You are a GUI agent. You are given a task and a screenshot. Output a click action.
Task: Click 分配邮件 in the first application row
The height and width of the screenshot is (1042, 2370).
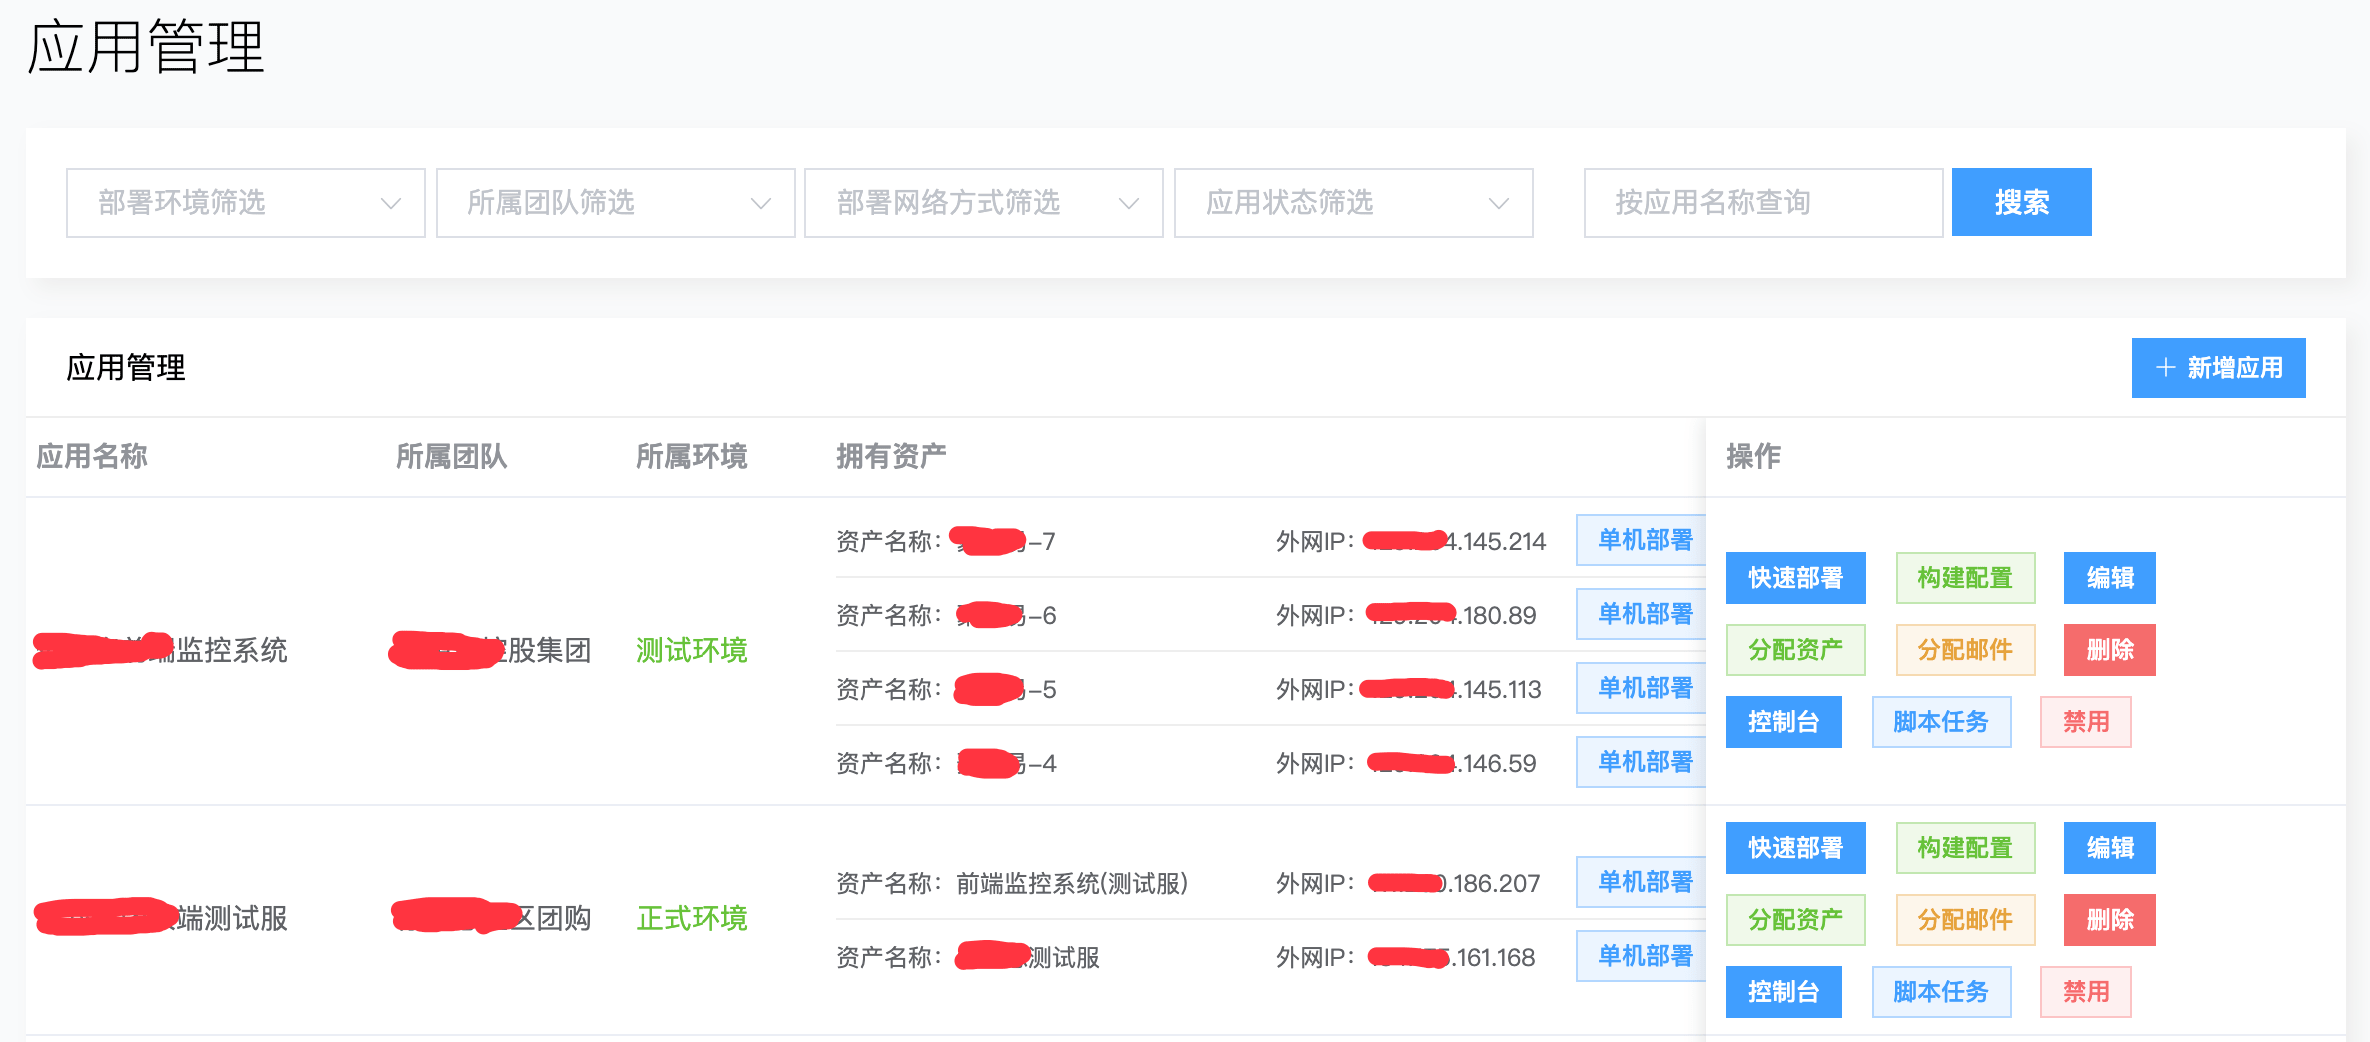[x=1965, y=650]
